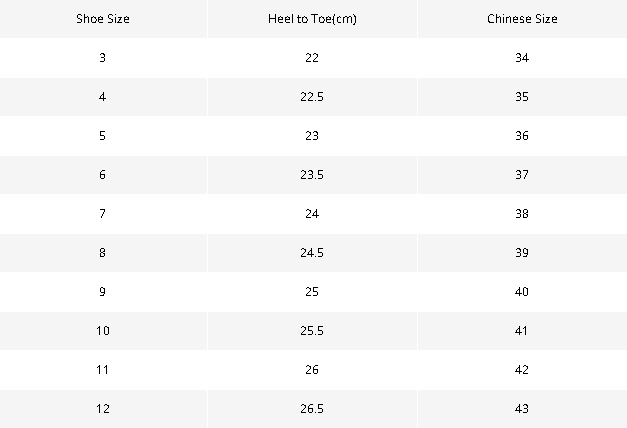Viewport: 627px width, 428px height.
Task: Click the 26.5 cm measurement cell
Action: pos(312,409)
